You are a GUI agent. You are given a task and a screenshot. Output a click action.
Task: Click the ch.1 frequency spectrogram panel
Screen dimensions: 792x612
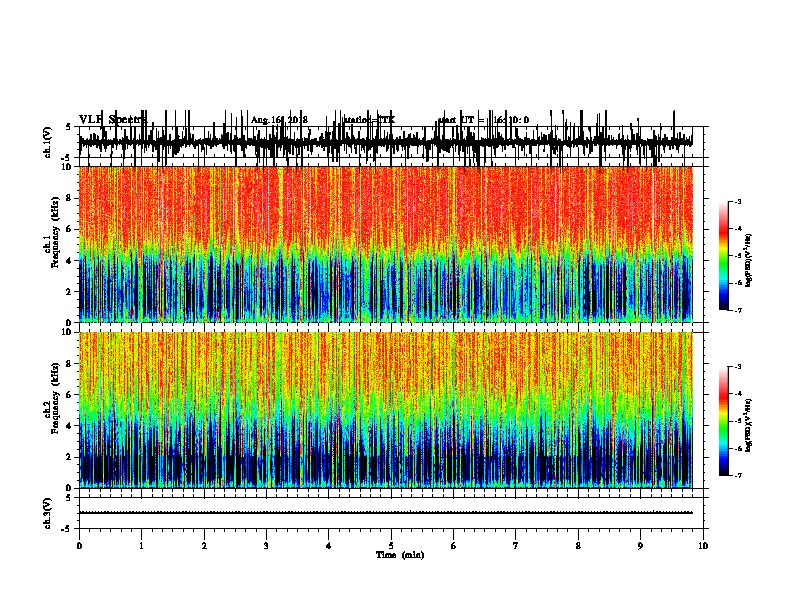pyautogui.click(x=386, y=244)
